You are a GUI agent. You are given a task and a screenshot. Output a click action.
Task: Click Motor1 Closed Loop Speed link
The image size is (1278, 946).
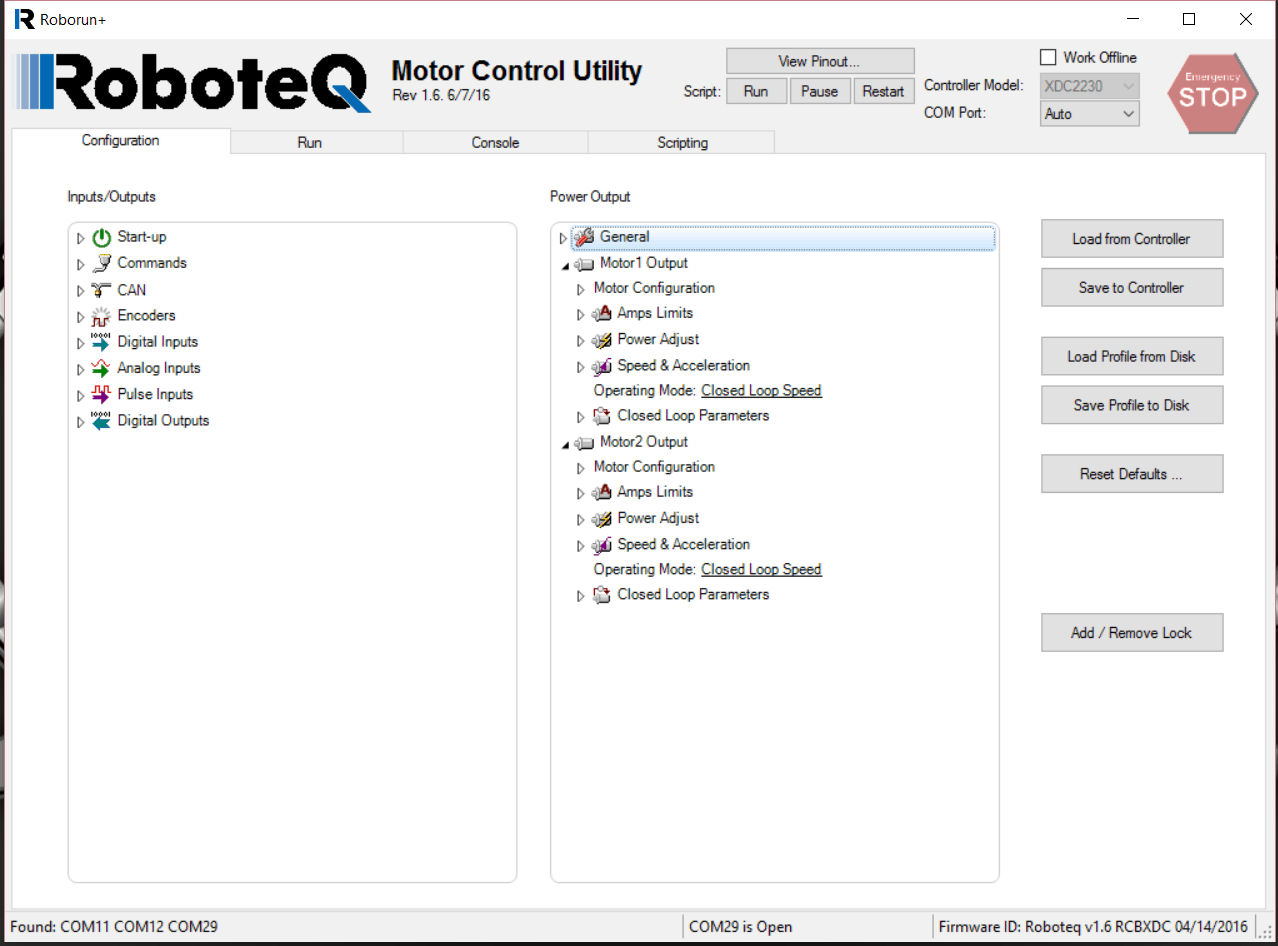coord(761,391)
